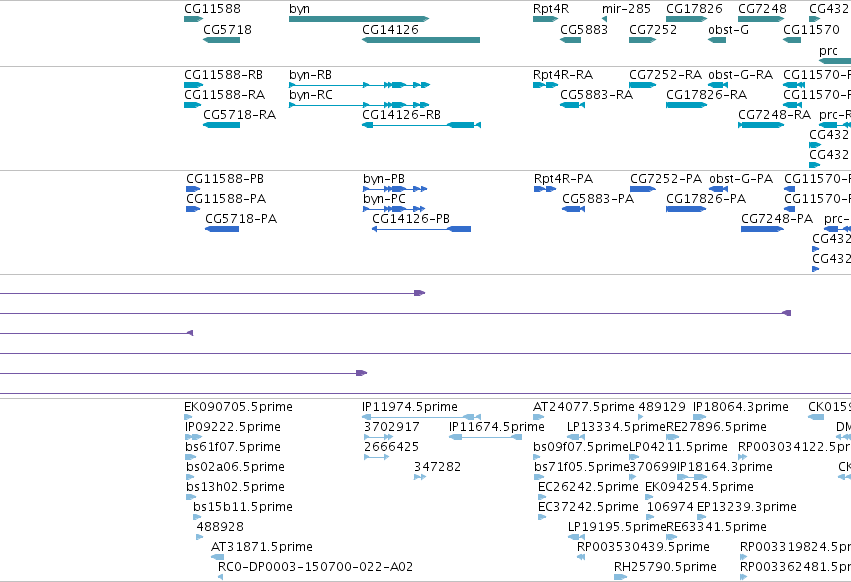Select the byn gene bar
This screenshot has height=582, width=851.
tap(359, 19)
